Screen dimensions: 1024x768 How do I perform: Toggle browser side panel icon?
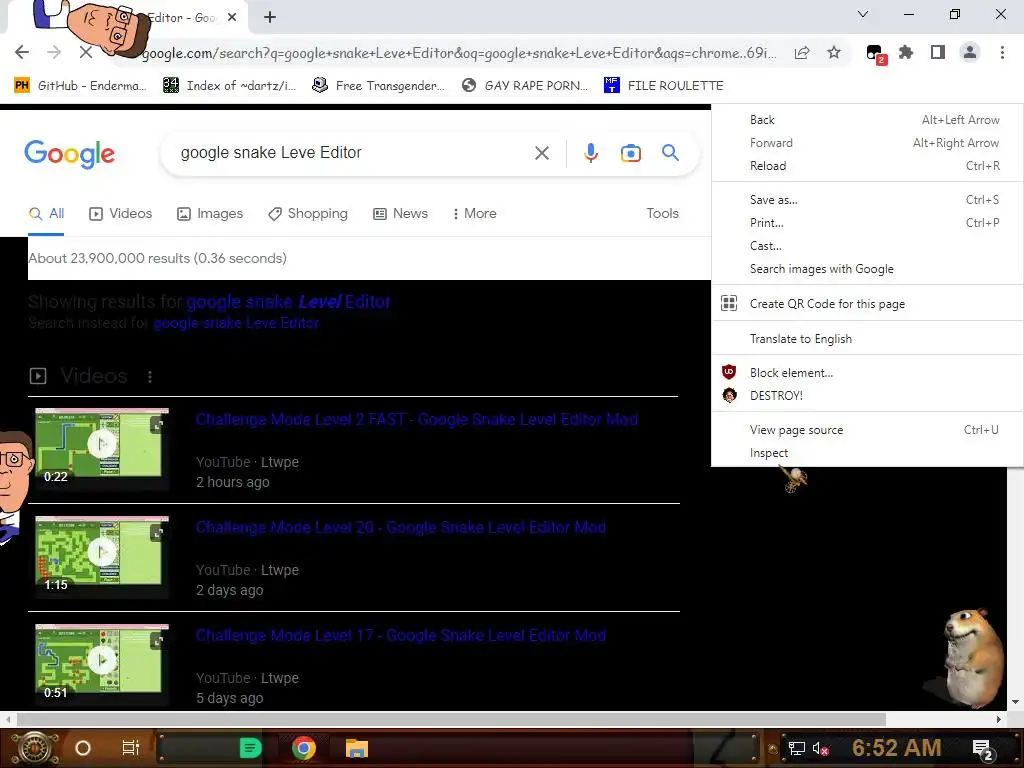click(x=938, y=52)
